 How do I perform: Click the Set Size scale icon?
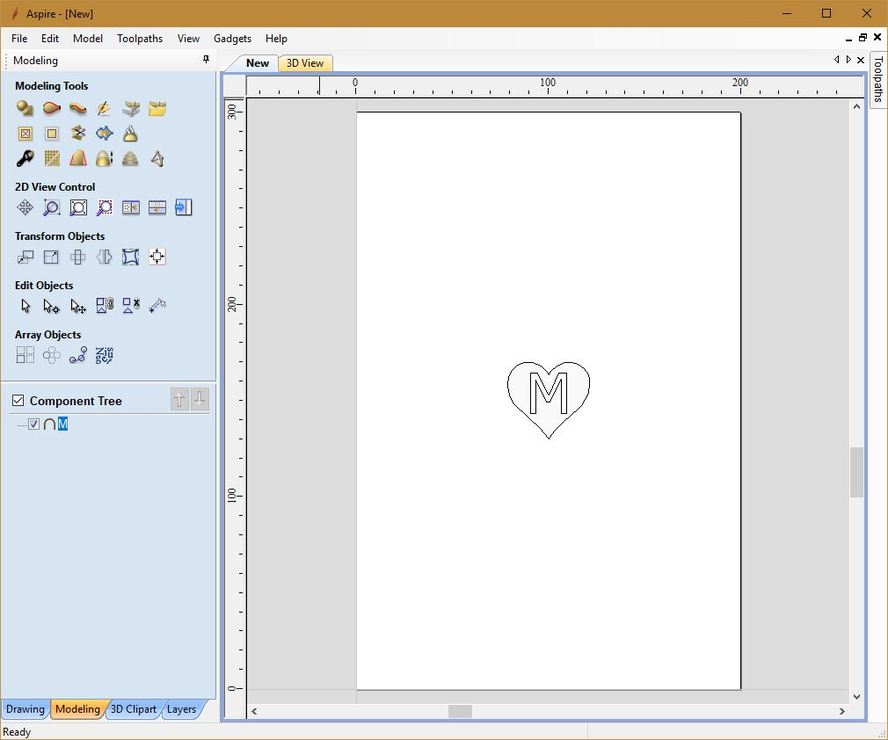(52, 257)
